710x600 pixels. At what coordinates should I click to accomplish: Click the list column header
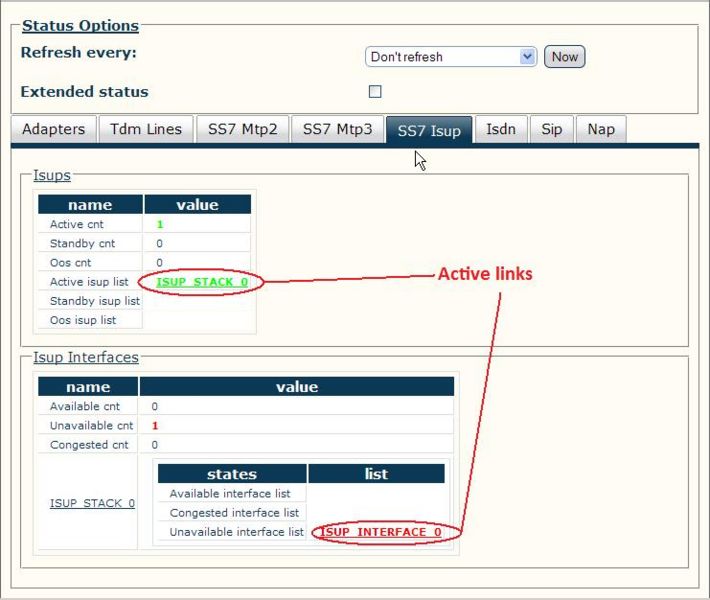click(376, 474)
